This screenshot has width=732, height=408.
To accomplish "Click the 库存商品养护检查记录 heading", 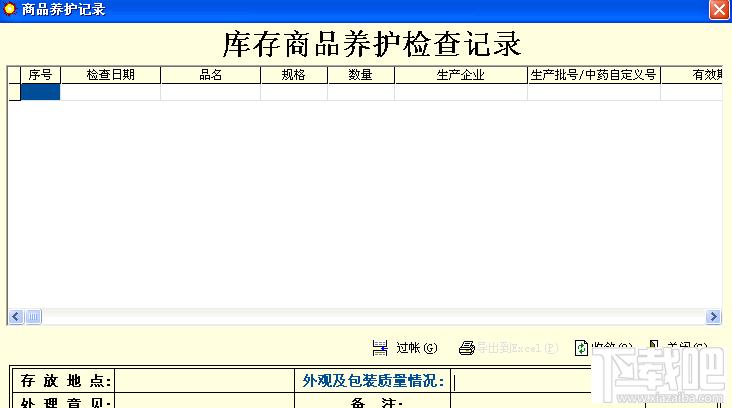I will 372,44.
